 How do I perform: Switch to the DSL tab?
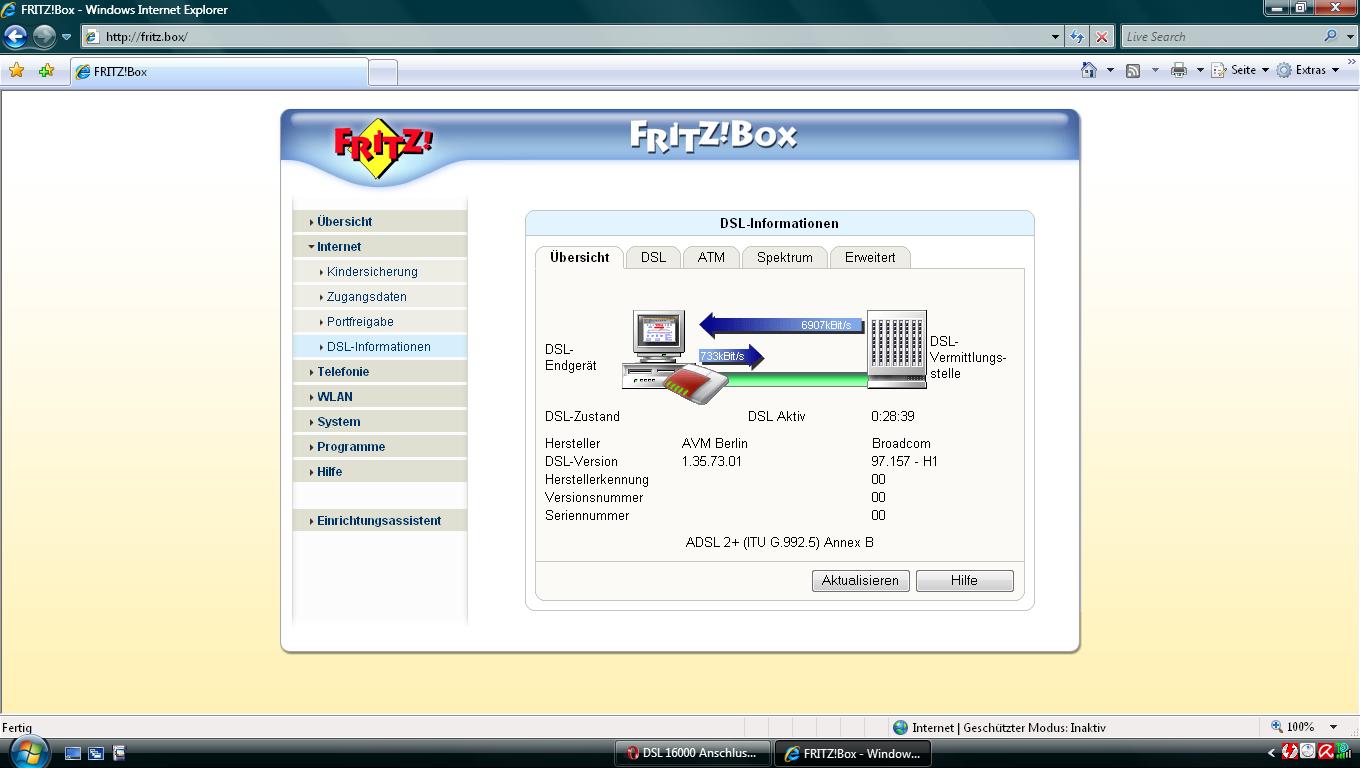tap(653, 258)
